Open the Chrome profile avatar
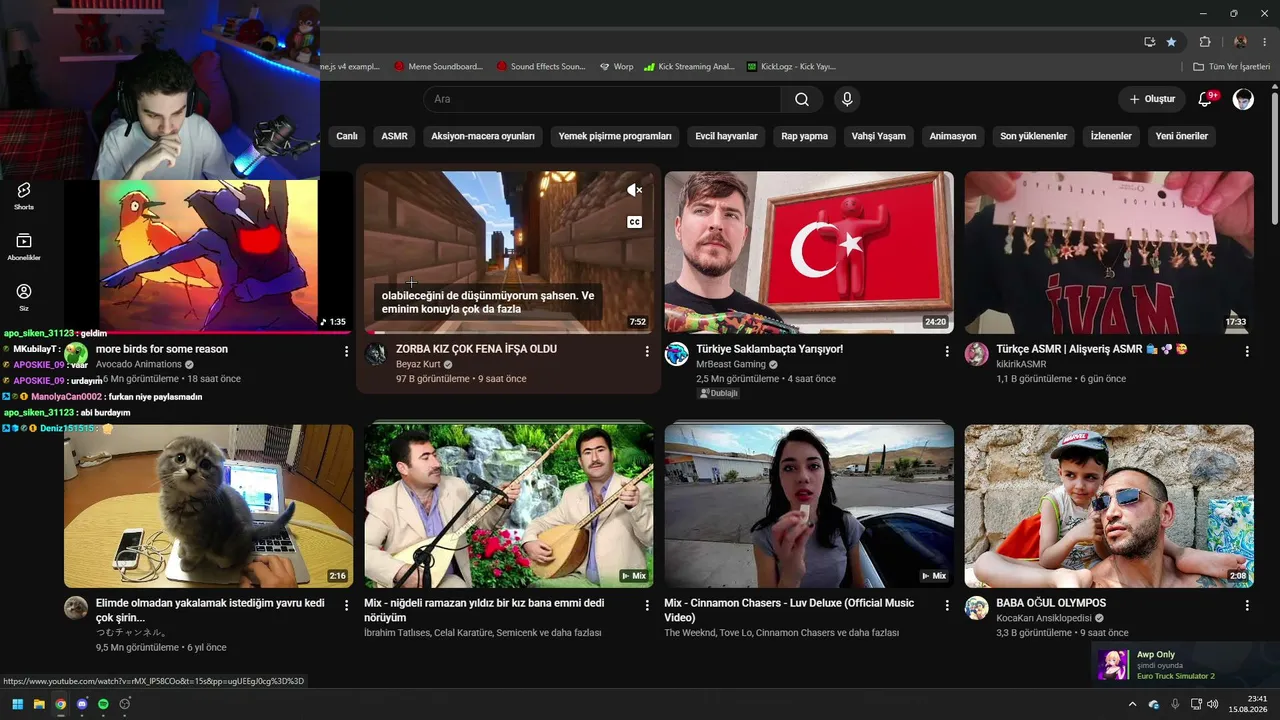 [1240, 42]
